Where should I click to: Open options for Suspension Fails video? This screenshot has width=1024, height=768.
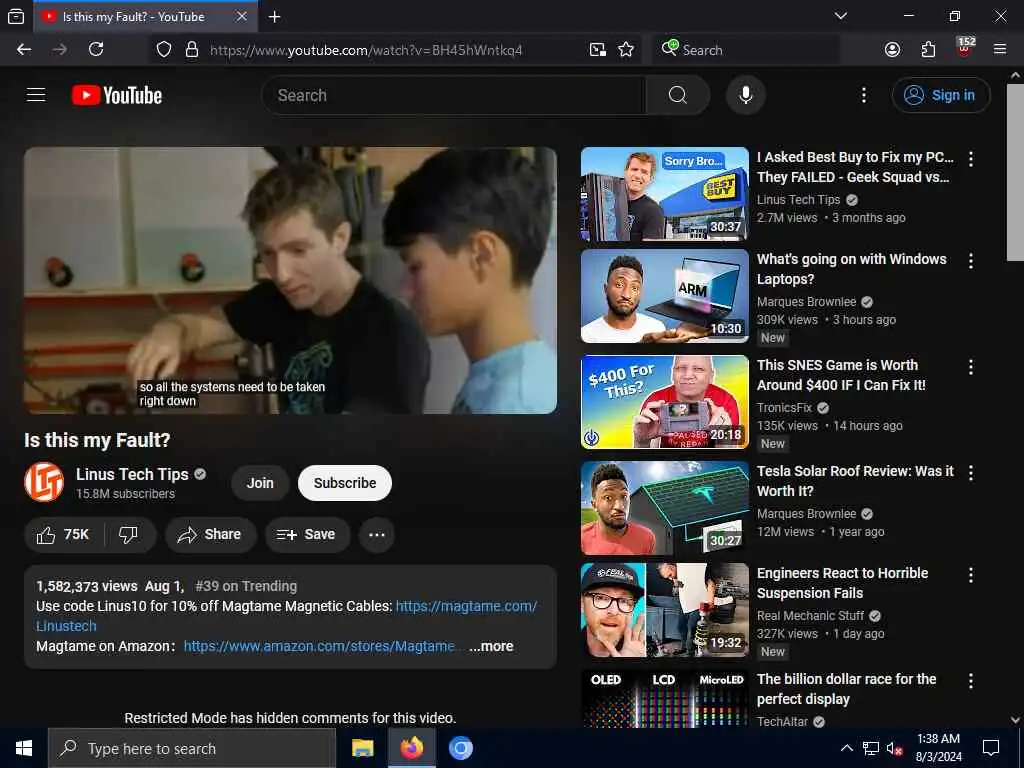click(971, 575)
